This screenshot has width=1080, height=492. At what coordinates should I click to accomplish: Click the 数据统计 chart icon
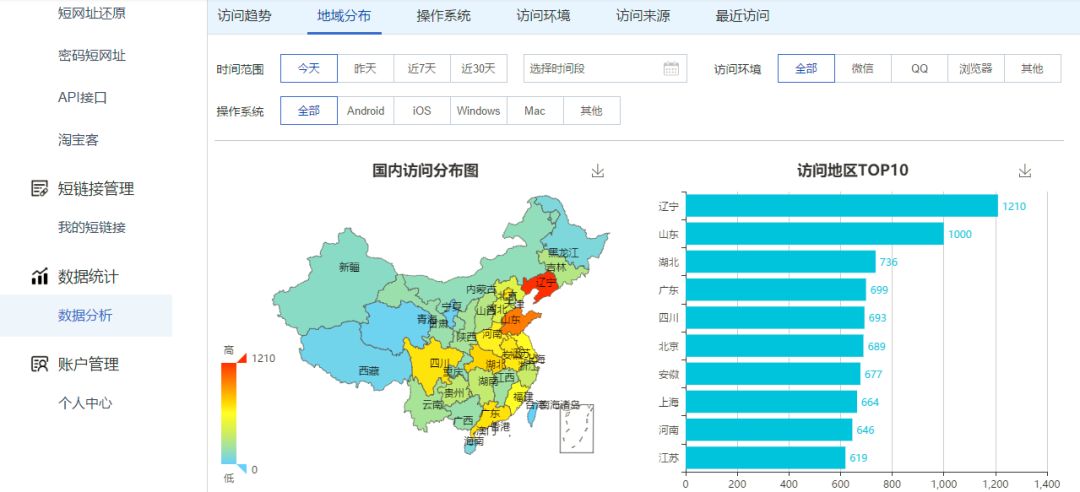40,276
